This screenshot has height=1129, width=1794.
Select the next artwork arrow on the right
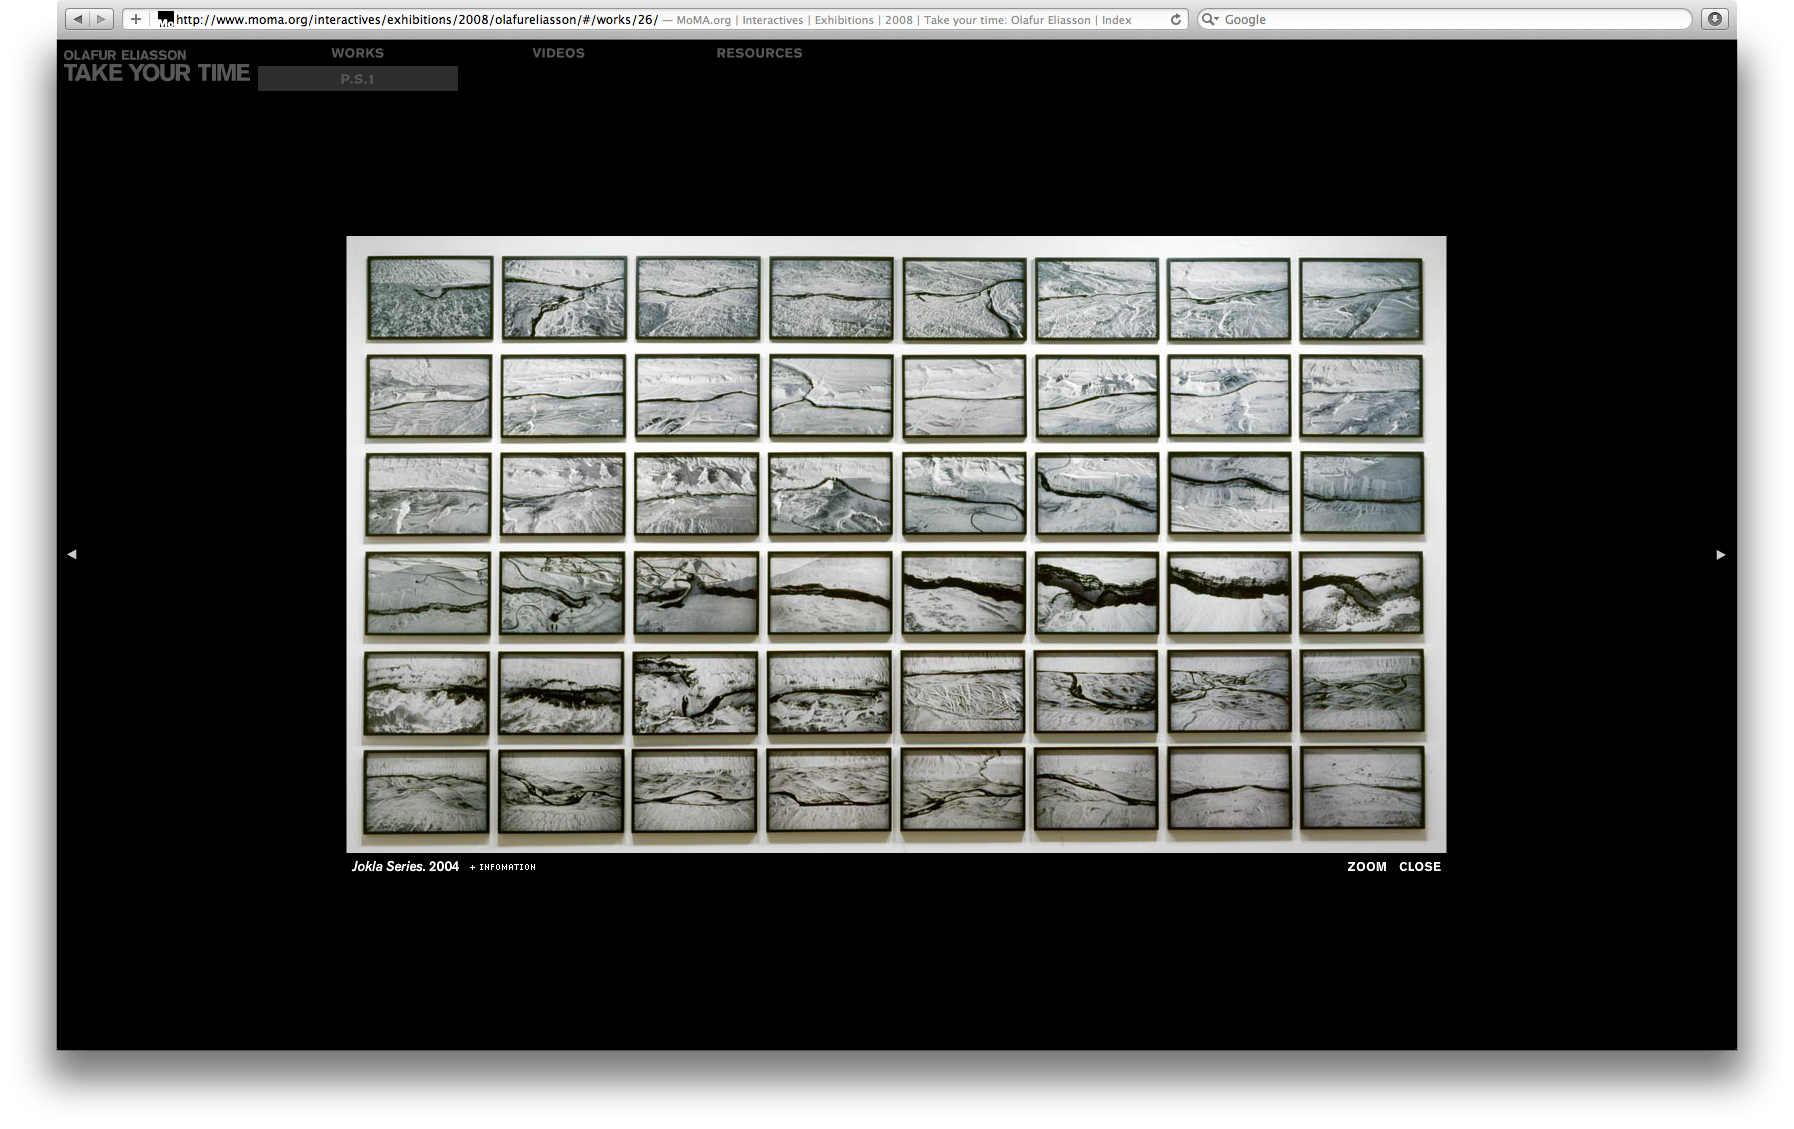1721,553
